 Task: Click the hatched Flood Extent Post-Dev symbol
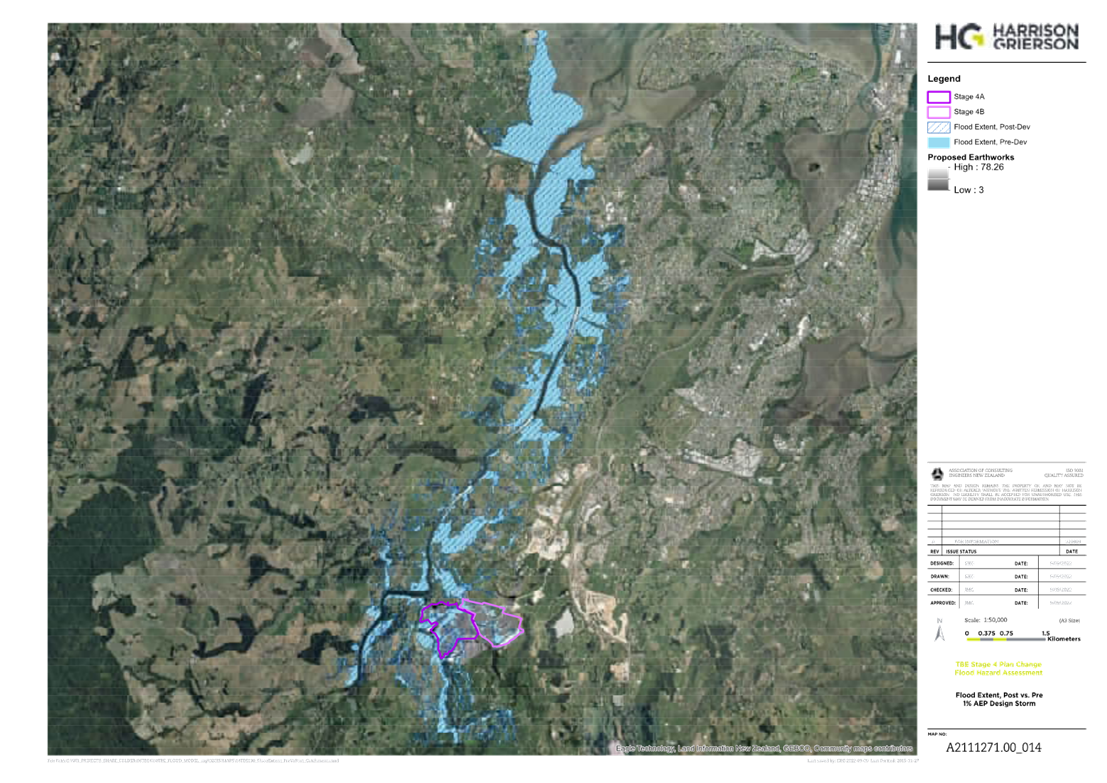(x=938, y=127)
